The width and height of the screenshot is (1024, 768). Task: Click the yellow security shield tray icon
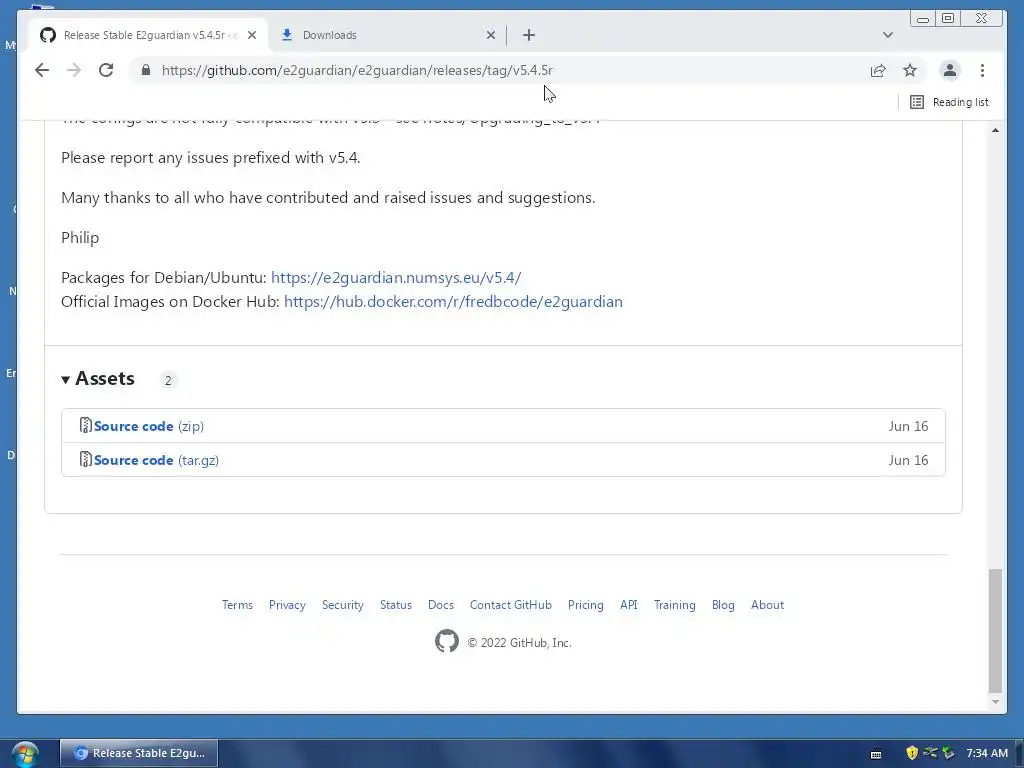point(912,753)
